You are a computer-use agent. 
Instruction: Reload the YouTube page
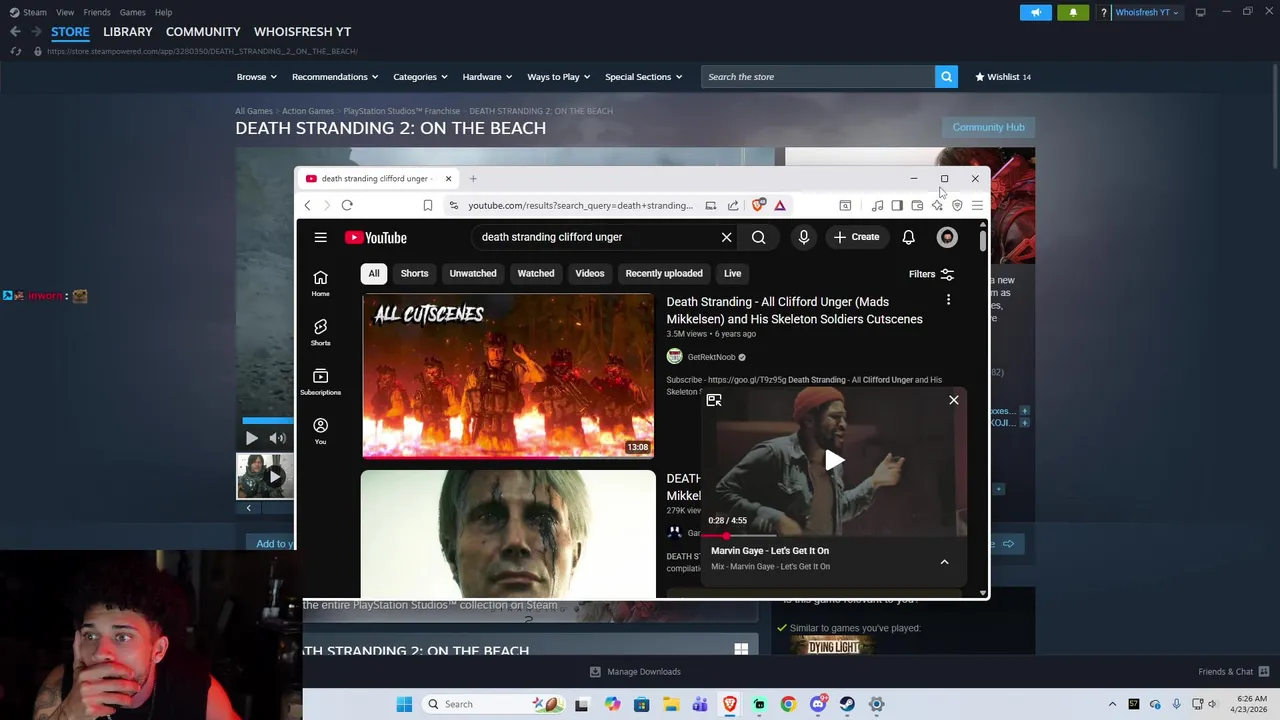point(347,205)
